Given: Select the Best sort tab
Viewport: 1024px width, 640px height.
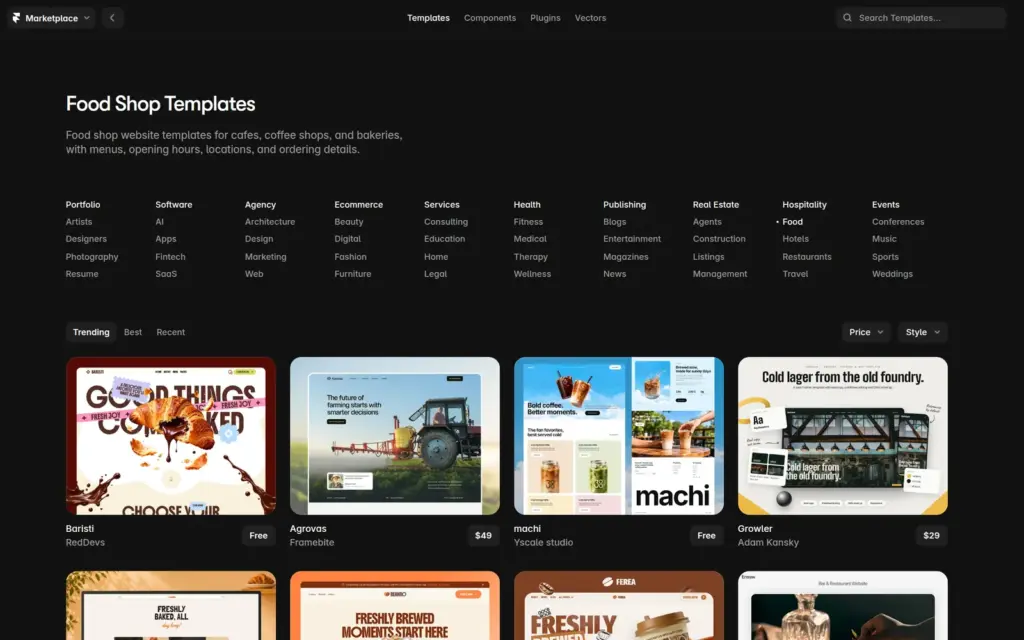Looking at the screenshot, I should tap(133, 332).
